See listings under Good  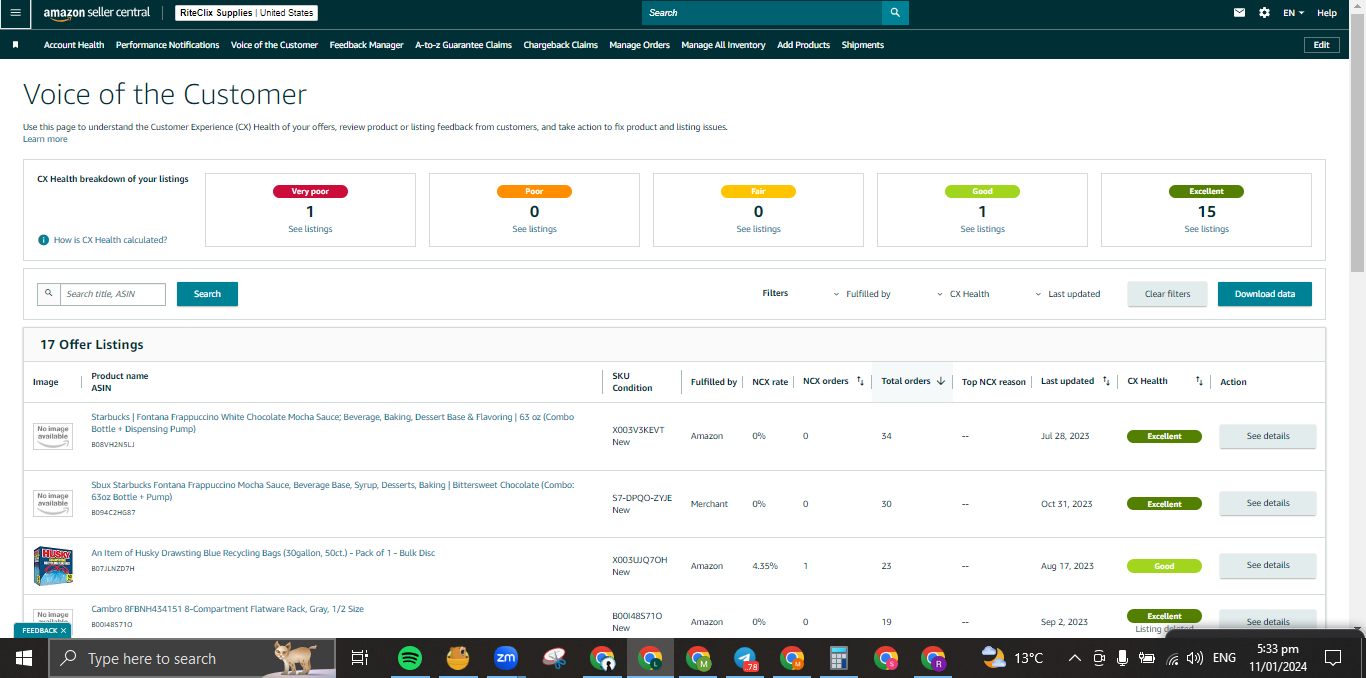(982, 229)
